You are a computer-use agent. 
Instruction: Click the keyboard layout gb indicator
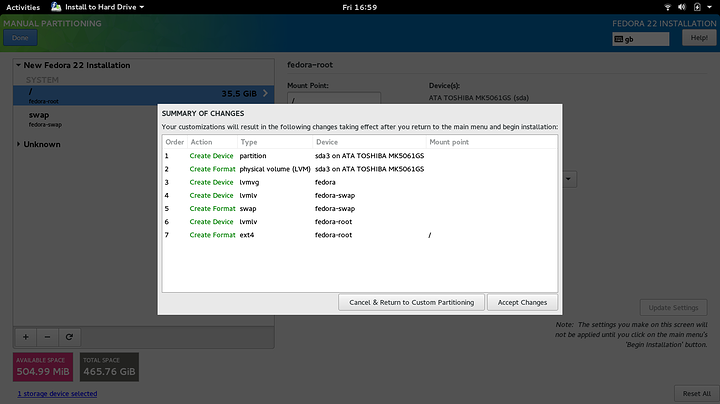(x=640, y=39)
